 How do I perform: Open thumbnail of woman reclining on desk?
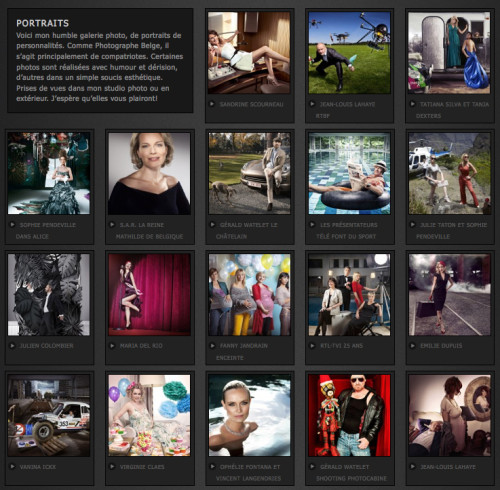tap(249, 53)
